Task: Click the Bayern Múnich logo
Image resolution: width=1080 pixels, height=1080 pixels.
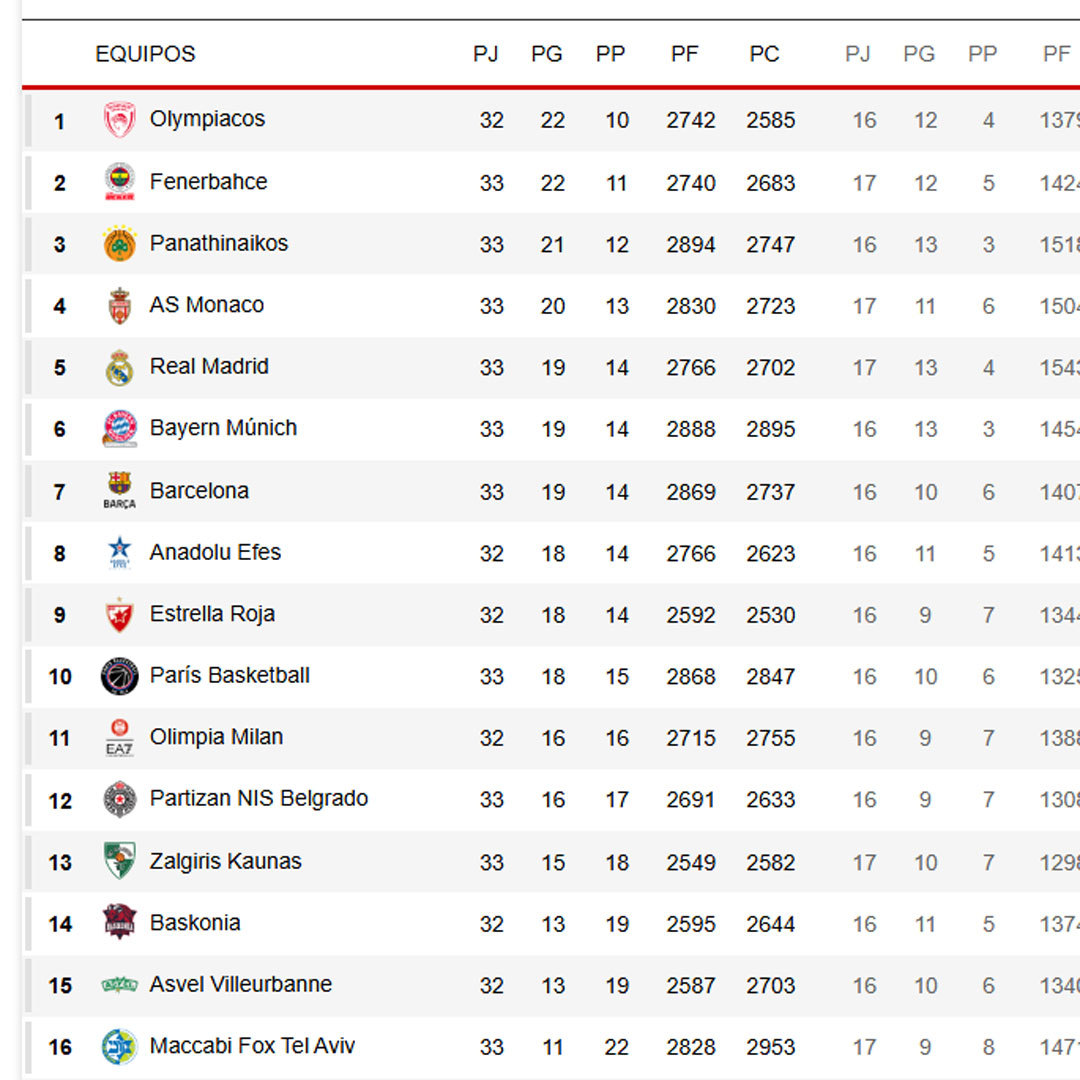Action: (x=120, y=429)
